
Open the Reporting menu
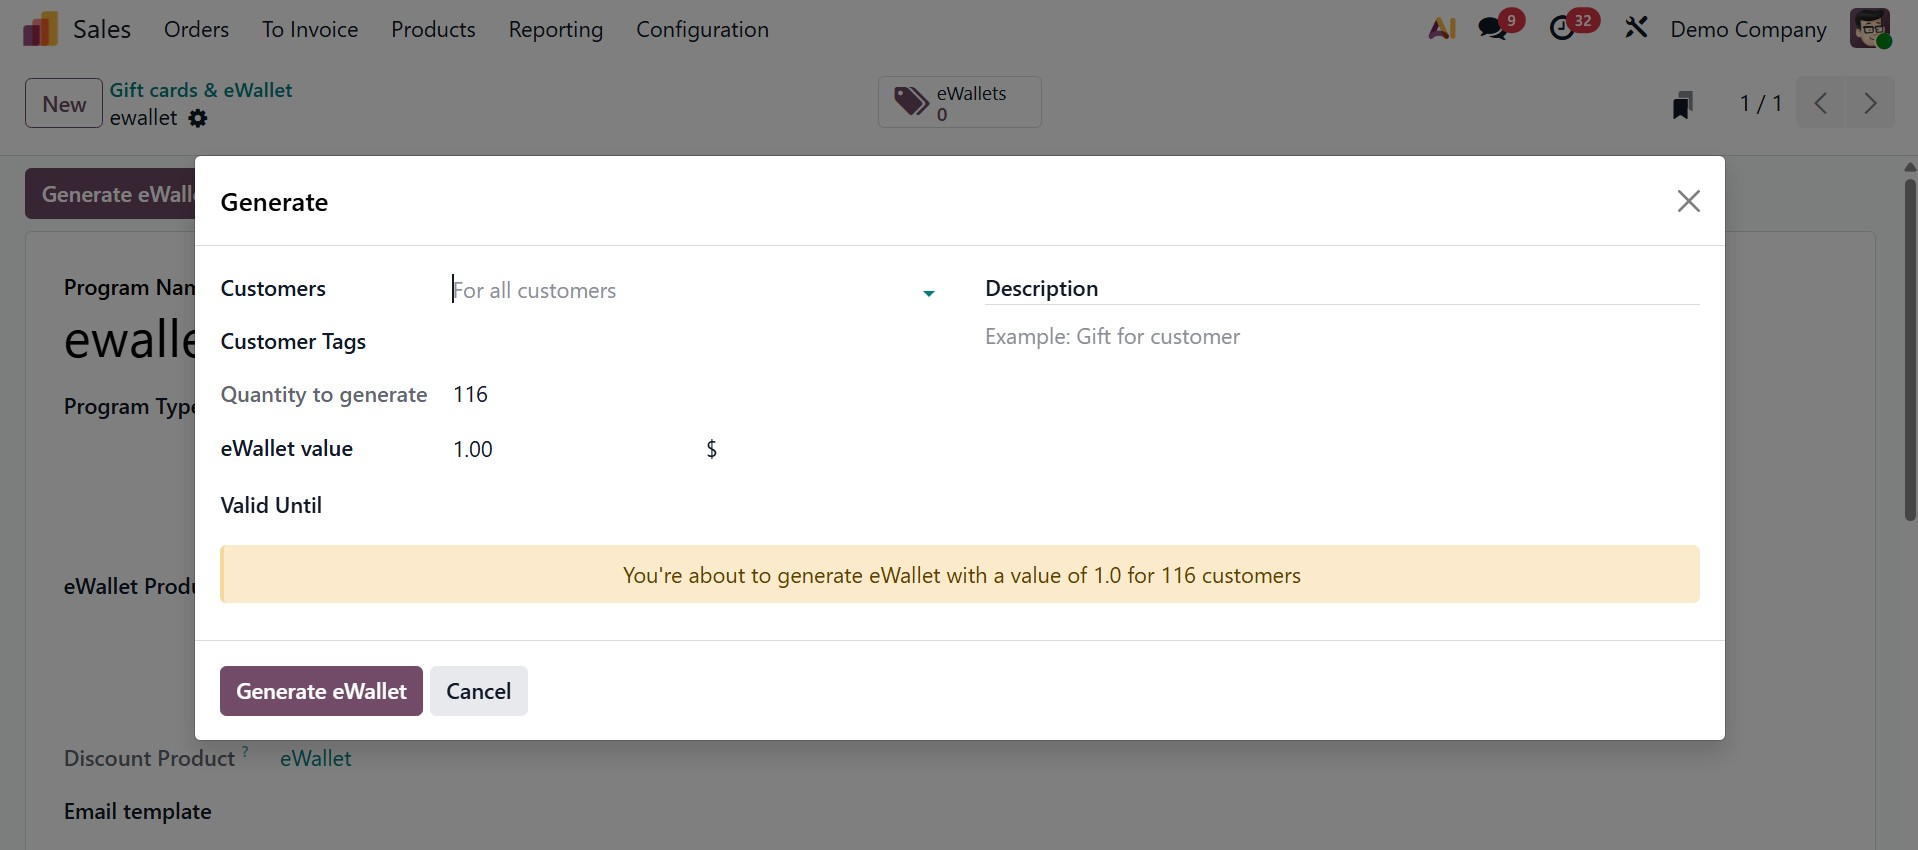555,30
